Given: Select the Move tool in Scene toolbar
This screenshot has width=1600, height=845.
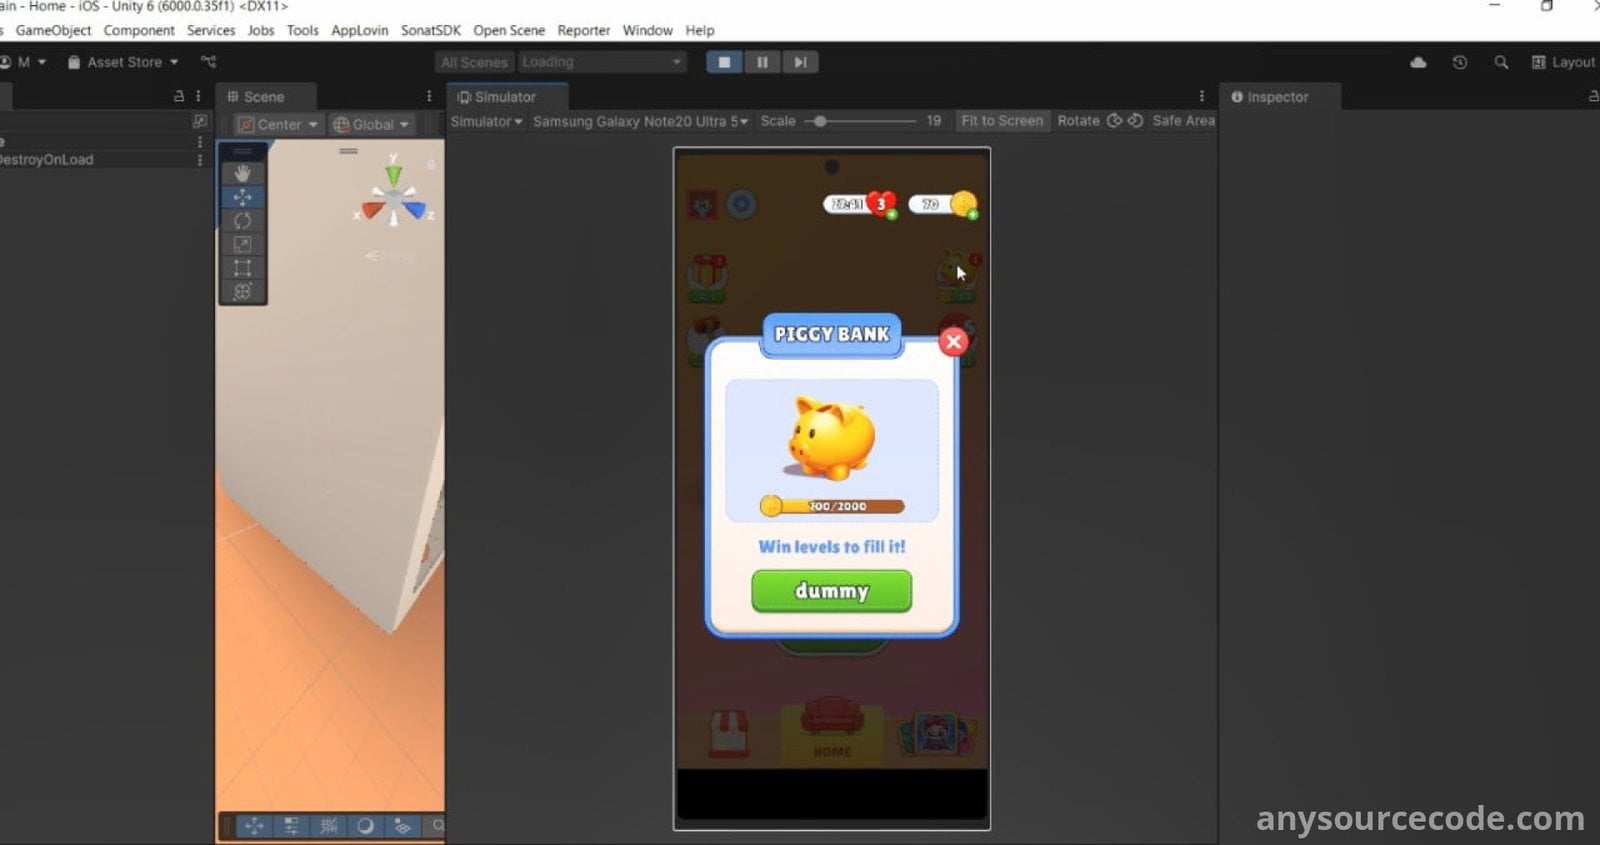Looking at the screenshot, I should pyautogui.click(x=242, y=197).
